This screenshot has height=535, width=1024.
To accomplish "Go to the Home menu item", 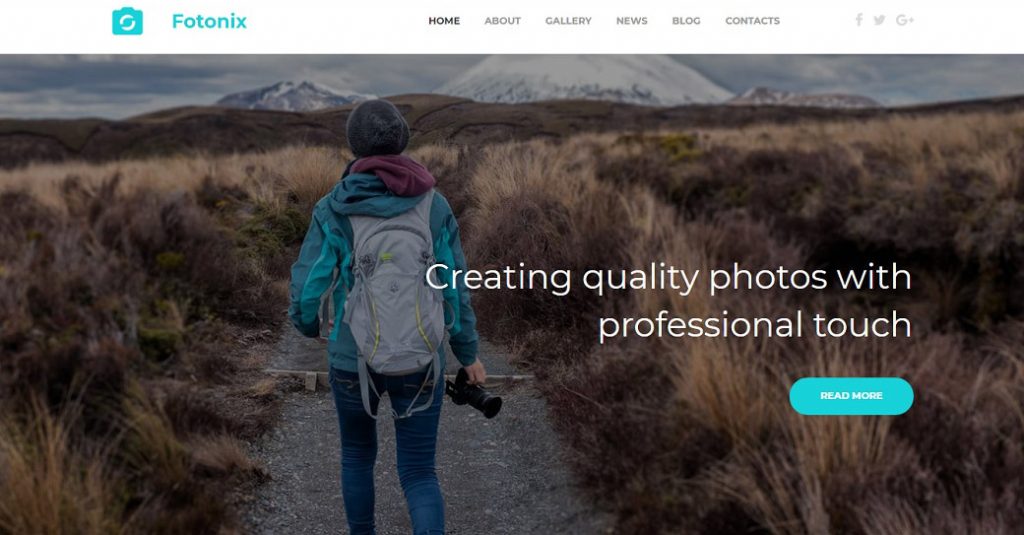I will 444,21.
